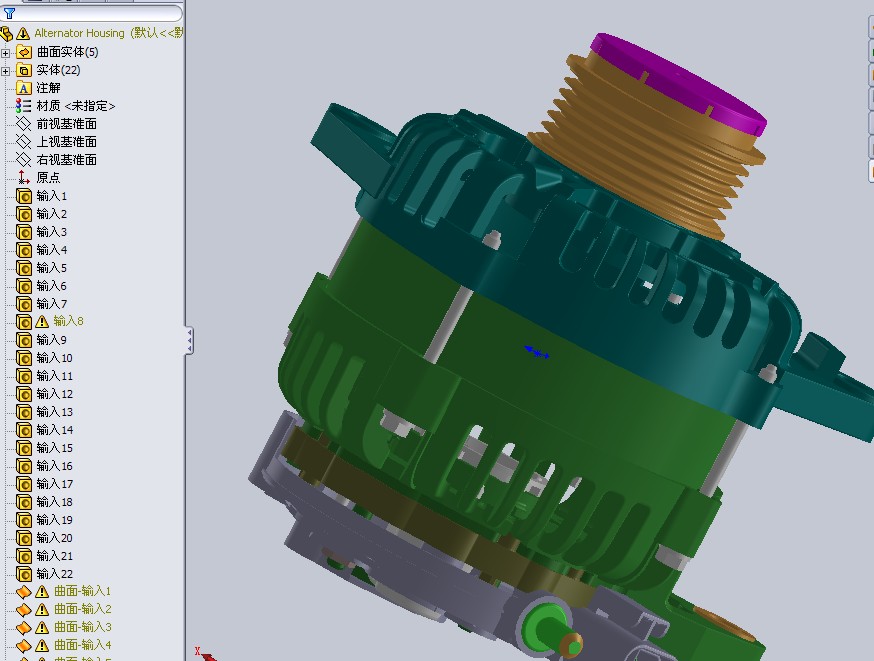Select imported feature 输入13
Screen dimensions: 874x661
pos(55,411)
